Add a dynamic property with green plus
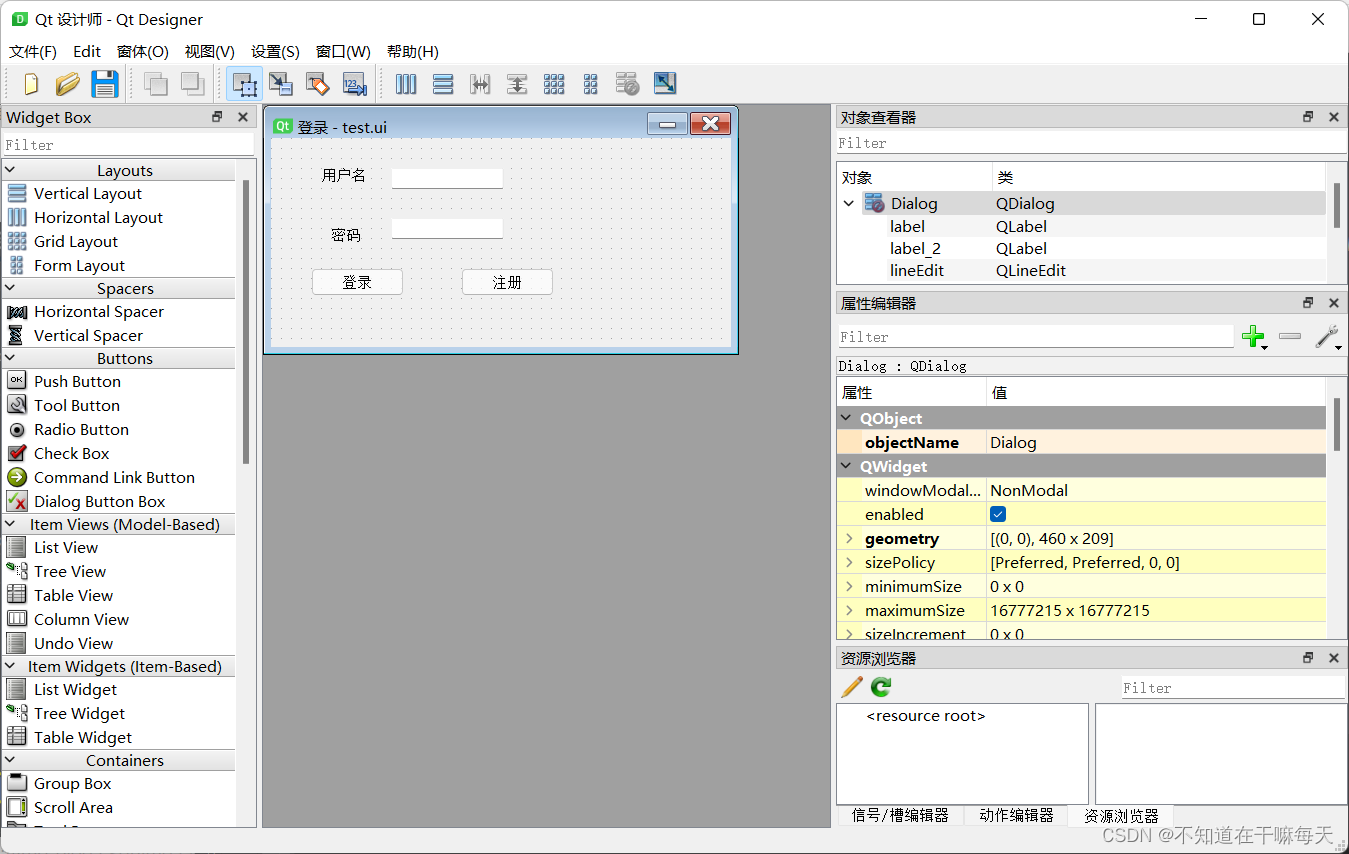Screen dimensions: 1349x854 click(1253, 337)
